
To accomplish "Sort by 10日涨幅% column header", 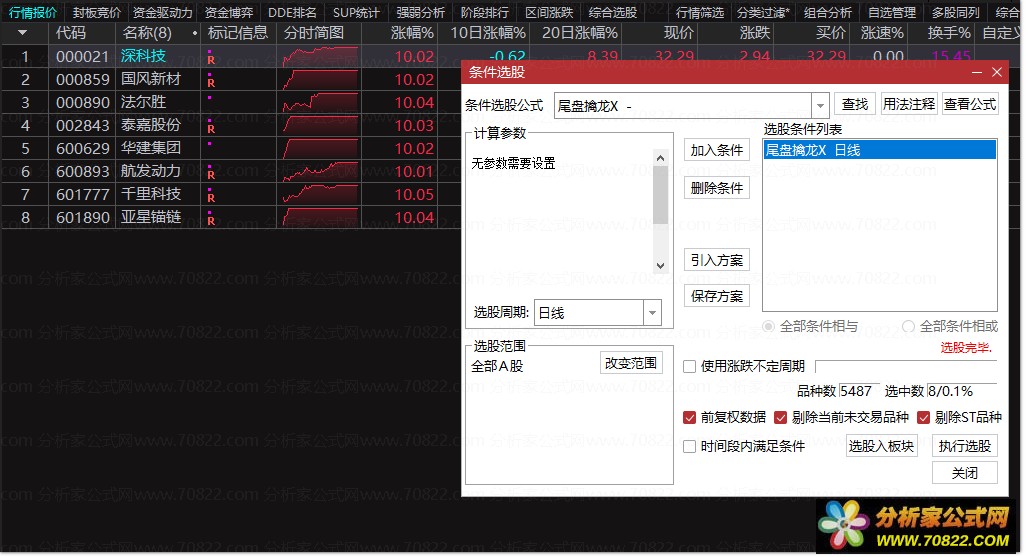I will tap(487, 33).
